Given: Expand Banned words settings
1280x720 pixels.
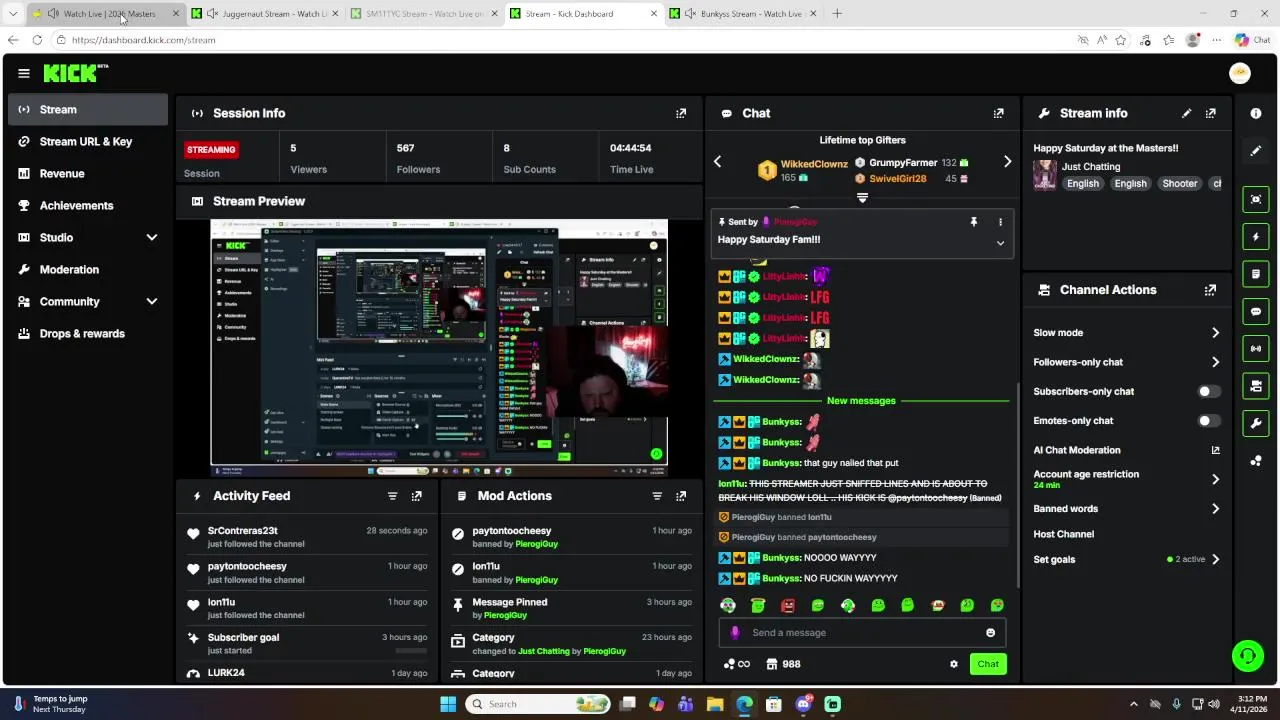Looking at the screenshot, I should (x=1215, y=509).
